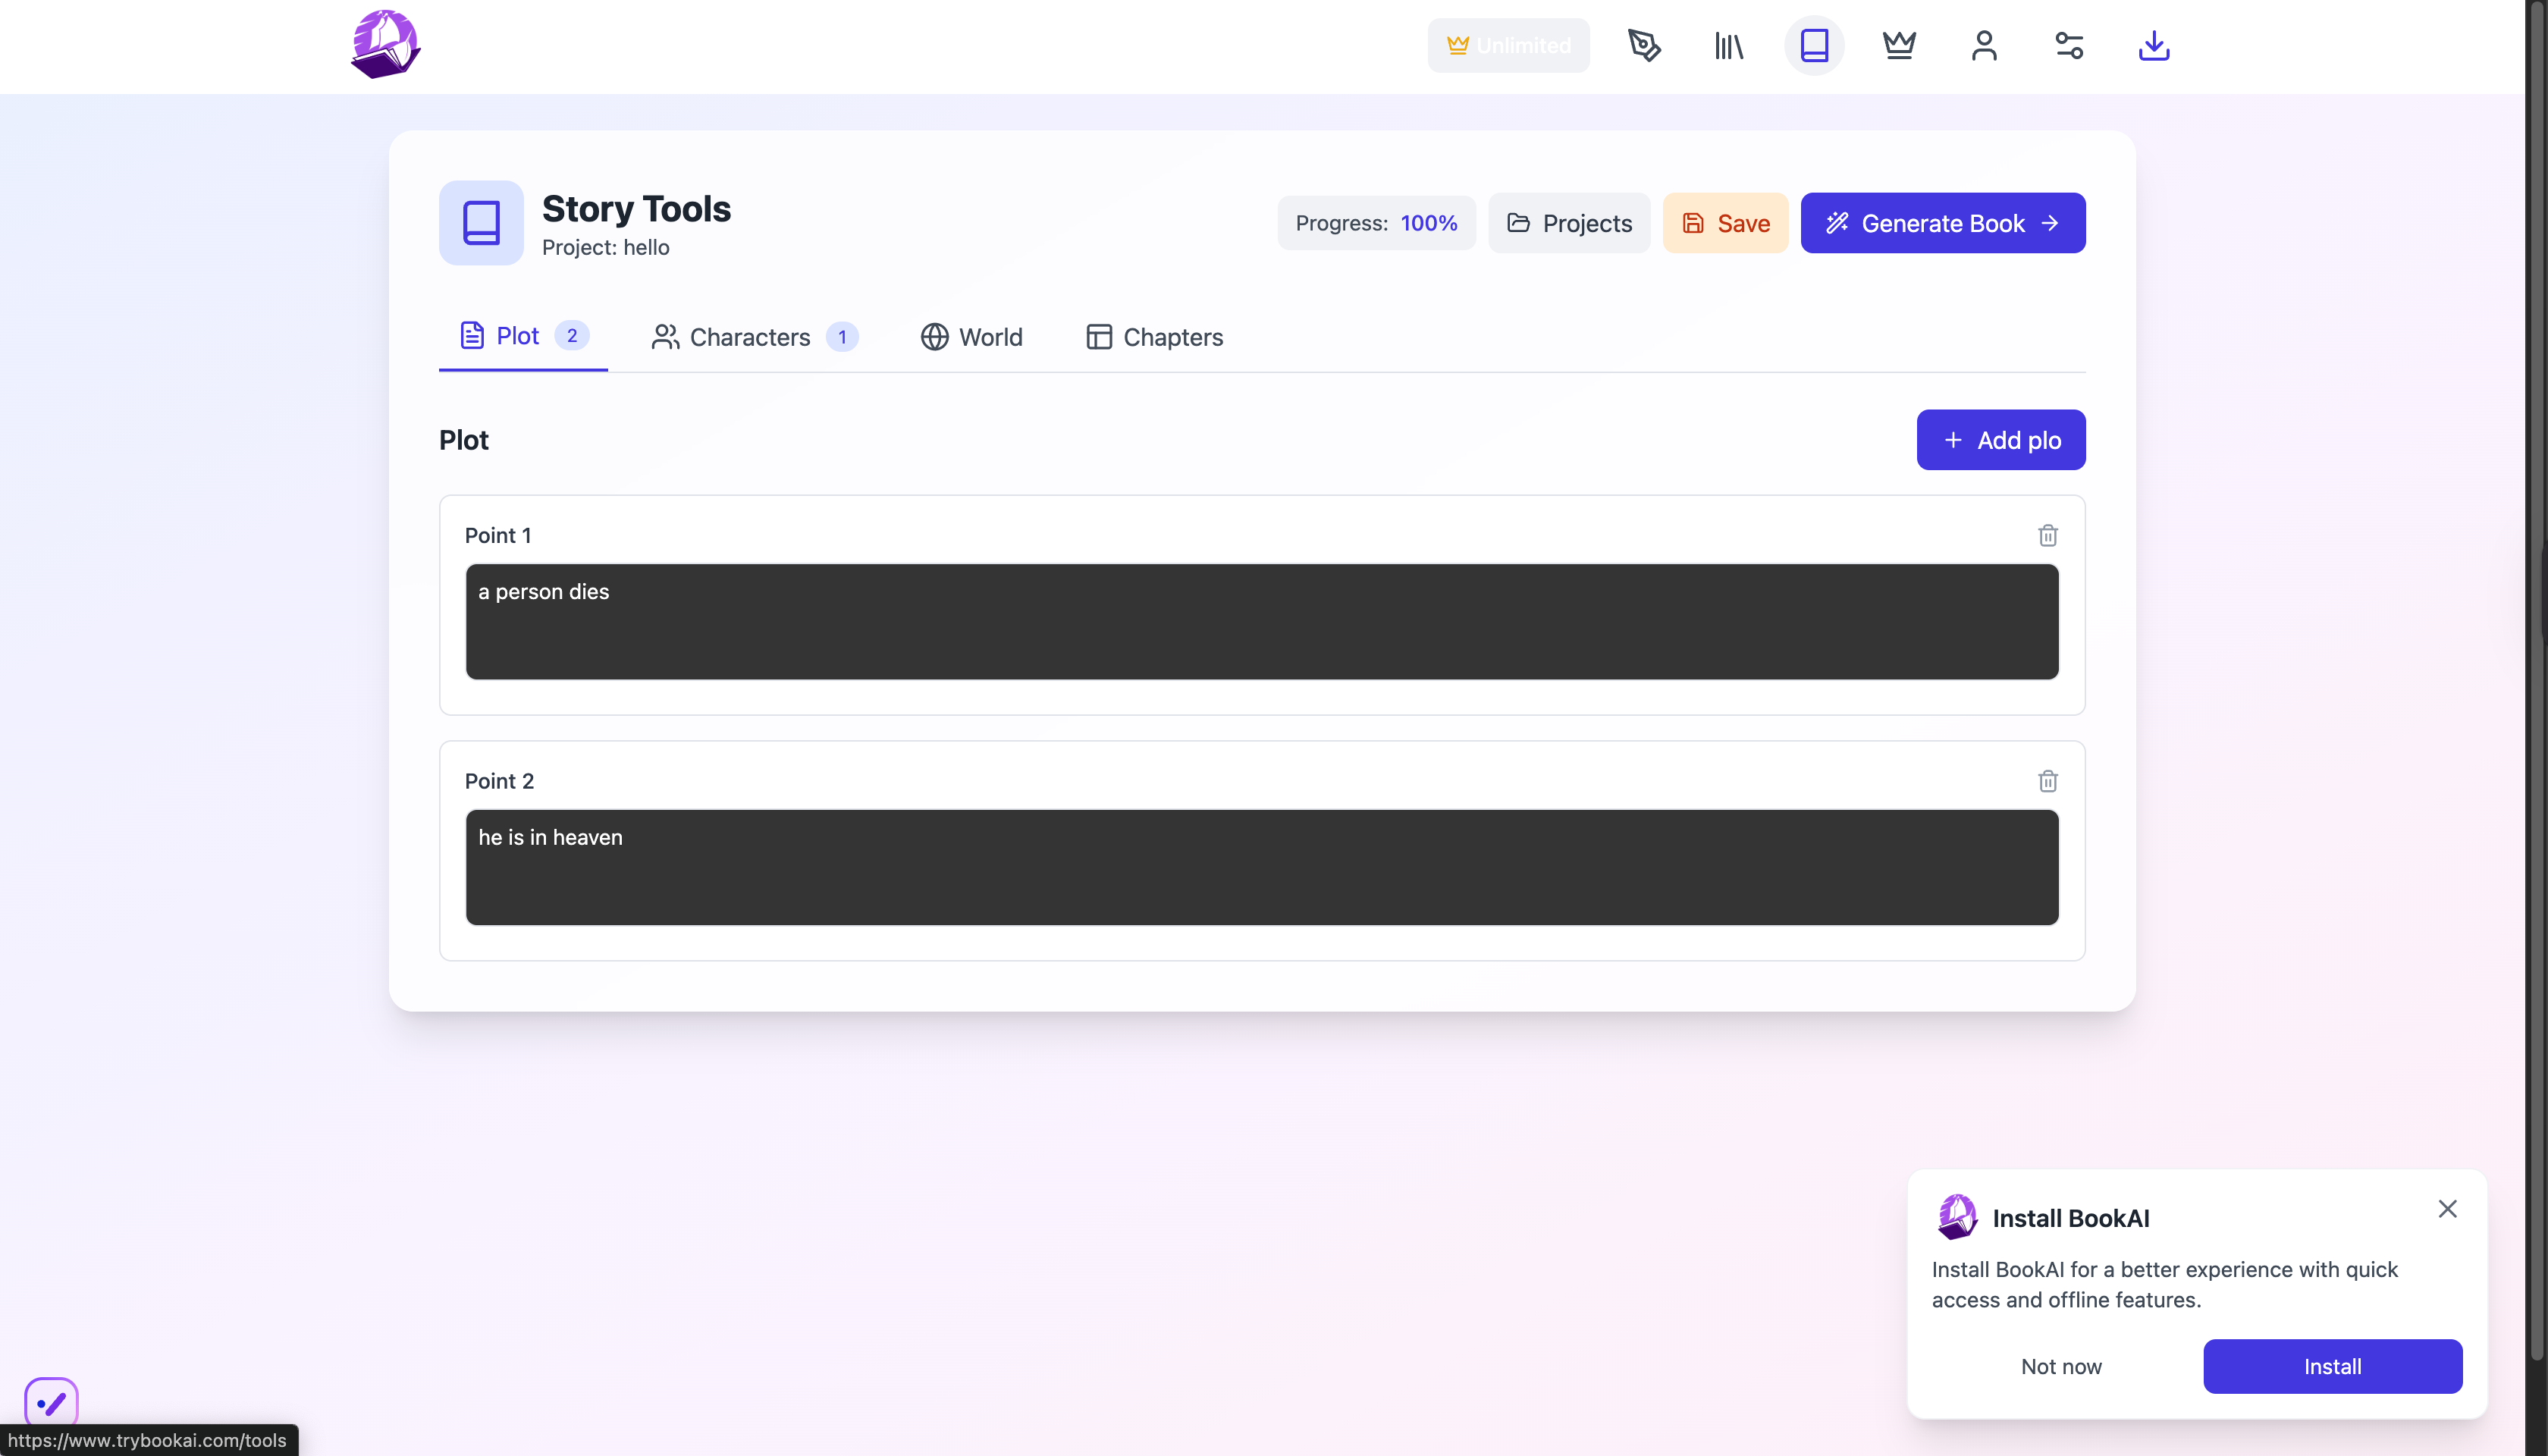Viewport: 2548px width, 1456px height.
Task: Click the Generate Book button
Action: tap(1942, 223)
